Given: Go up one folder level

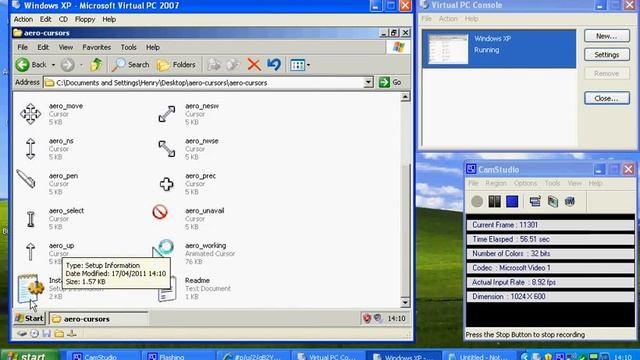Looking at the screenshot, I should click(96, 64).
